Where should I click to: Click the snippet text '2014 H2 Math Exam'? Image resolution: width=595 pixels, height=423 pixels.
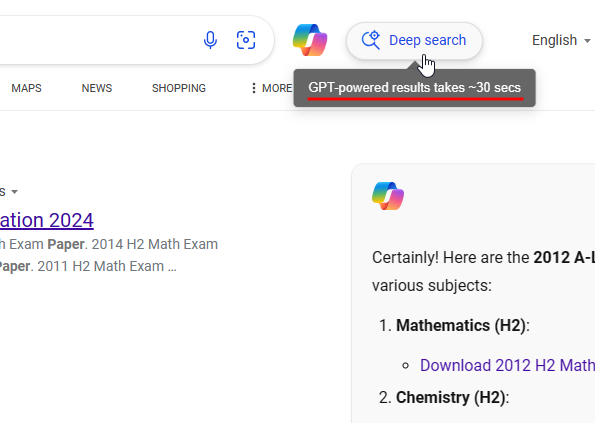(155, 244)
